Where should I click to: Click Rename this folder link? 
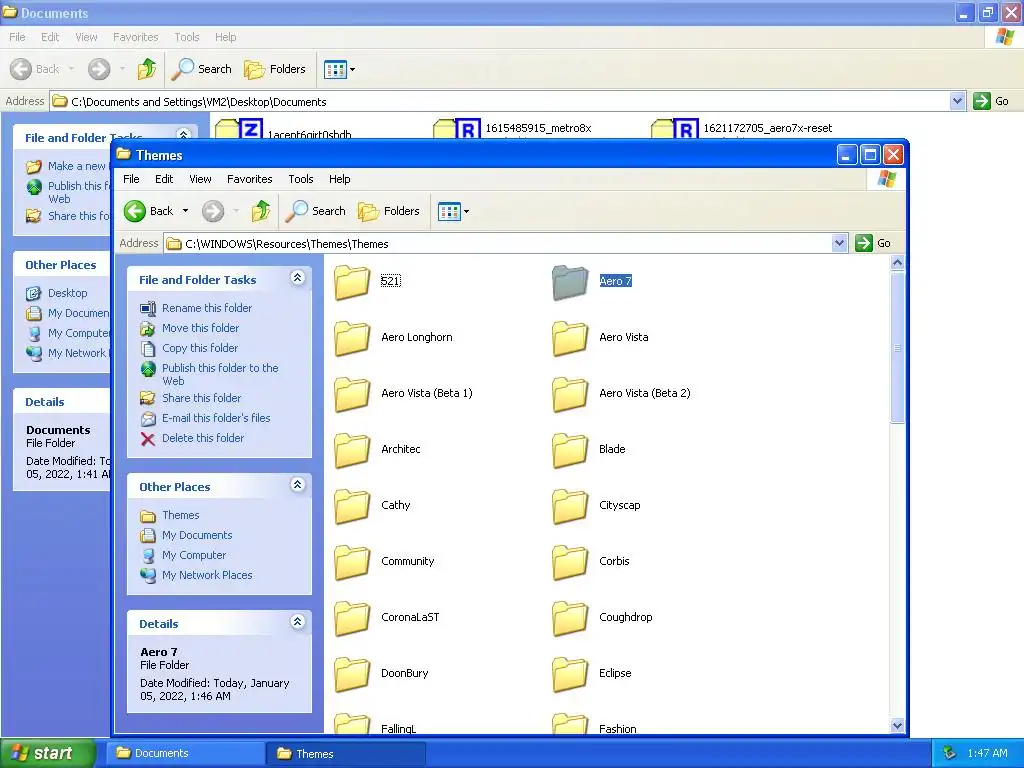point(207,308)
